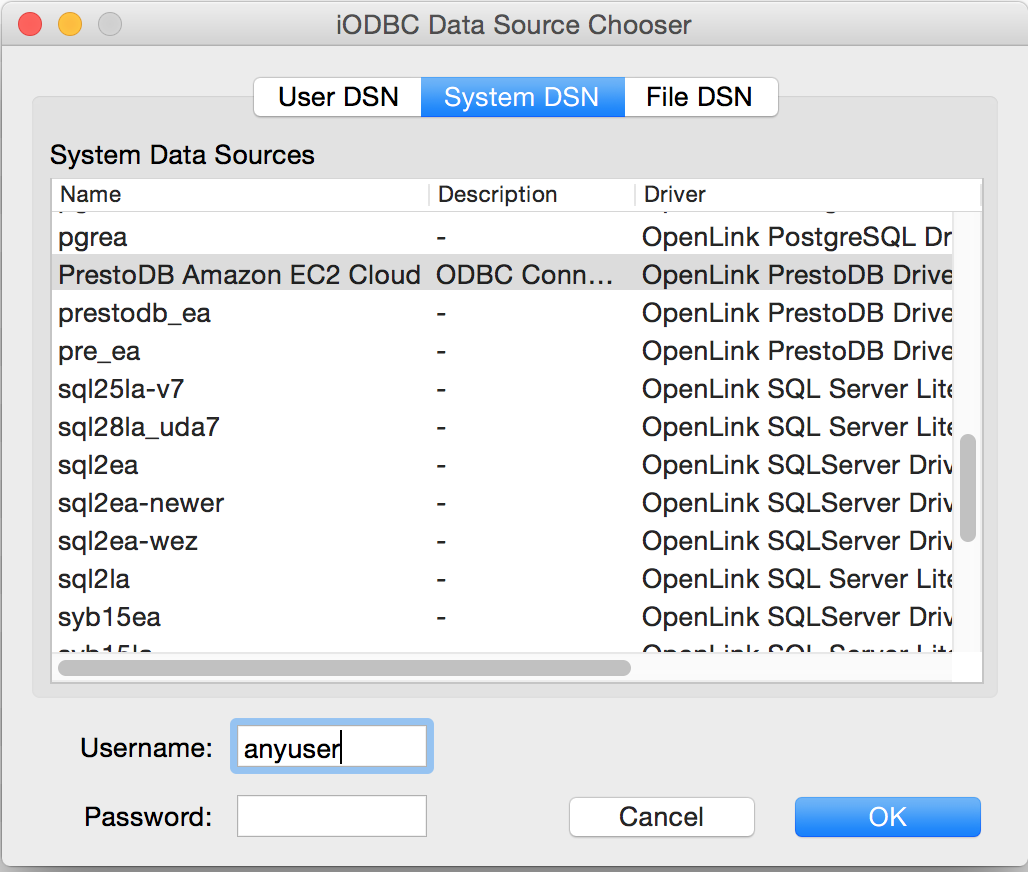Select the sql25la-v7 data source
1028x872 pixels.
pyautogui.click(x=502, y=389)
